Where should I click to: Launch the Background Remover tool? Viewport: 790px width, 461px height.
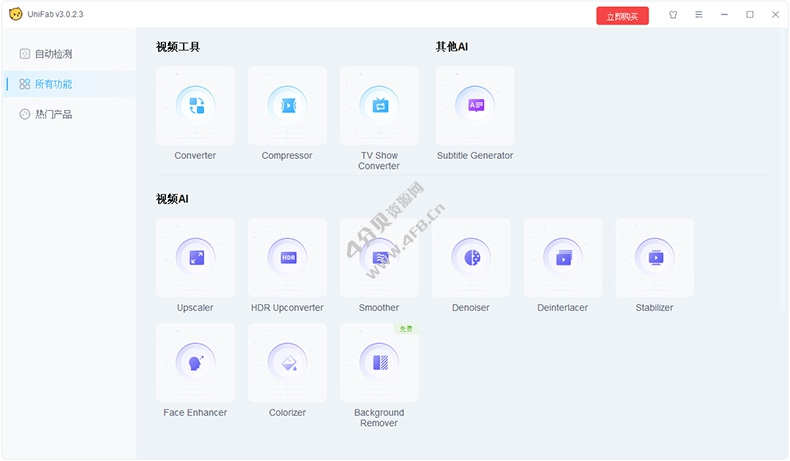(x=379, y=362)
